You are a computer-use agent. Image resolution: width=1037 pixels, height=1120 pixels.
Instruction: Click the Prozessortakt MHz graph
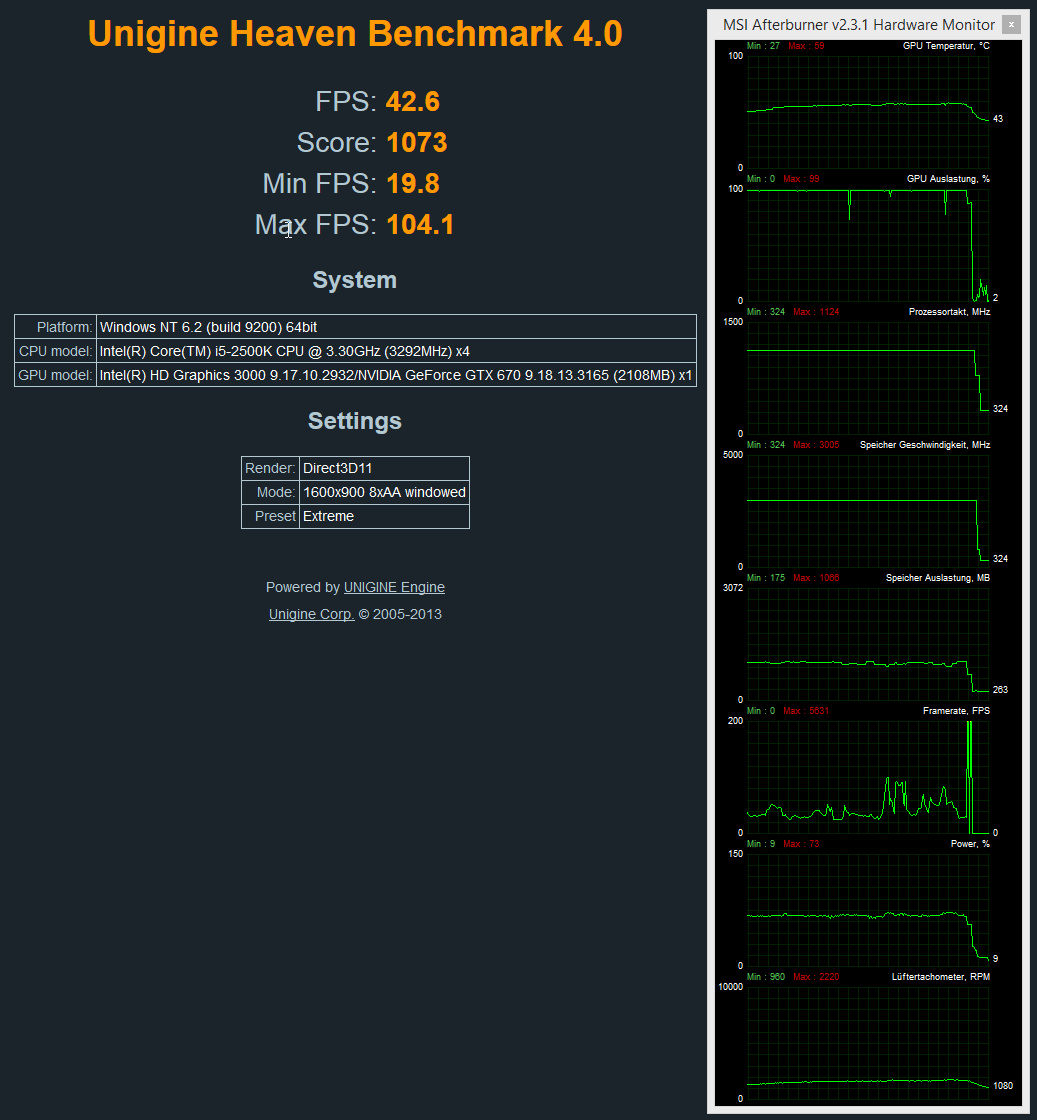click(x=868, y=378)
